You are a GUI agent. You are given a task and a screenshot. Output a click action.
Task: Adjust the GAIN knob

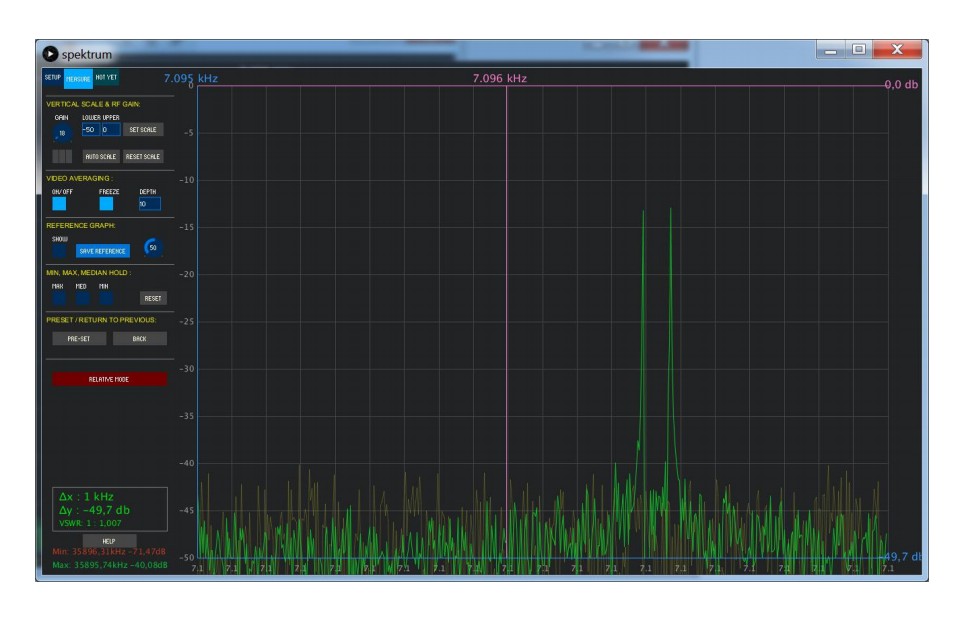tap(62, 133)
